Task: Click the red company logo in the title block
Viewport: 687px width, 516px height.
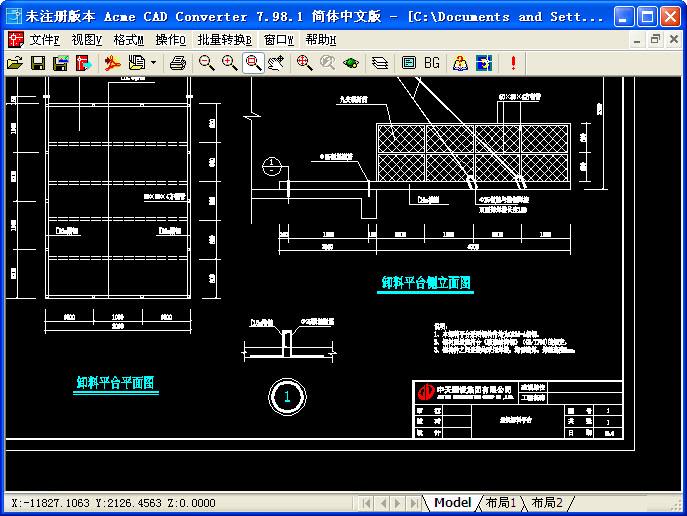Action: pos(425,392)
